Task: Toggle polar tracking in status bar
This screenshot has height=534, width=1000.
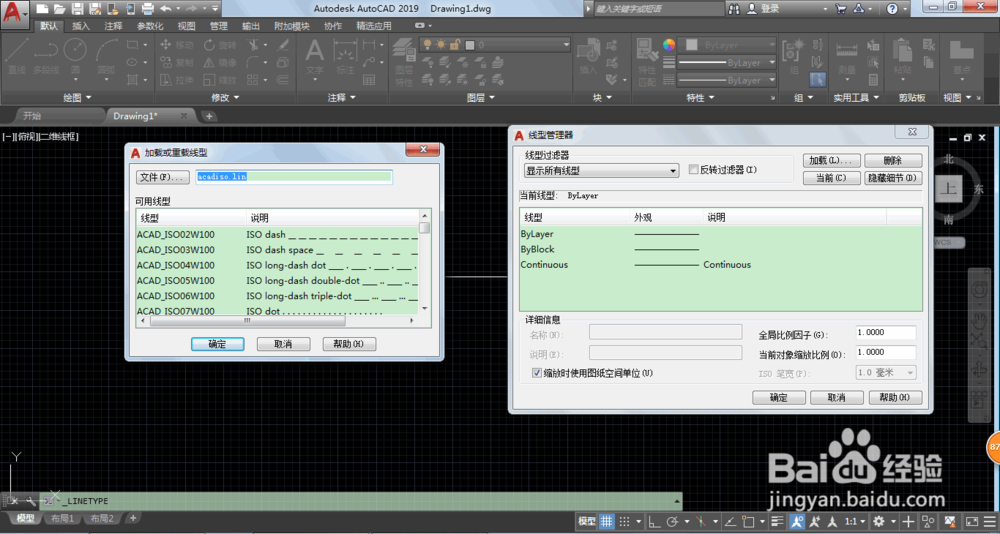Action: [x=672, y=521]
